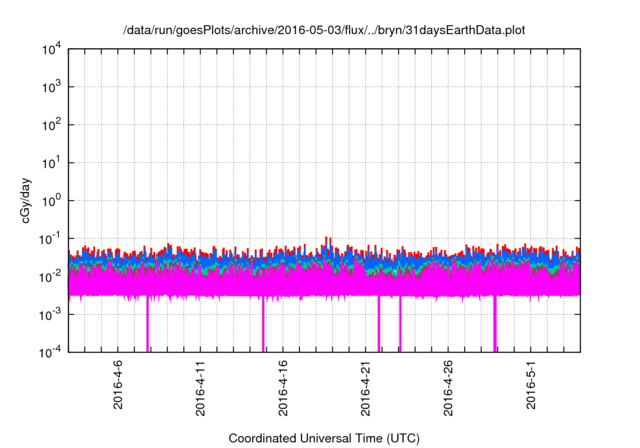
Task: Click the 10^-4 y-axis tick label
Action: coord(51,352)
